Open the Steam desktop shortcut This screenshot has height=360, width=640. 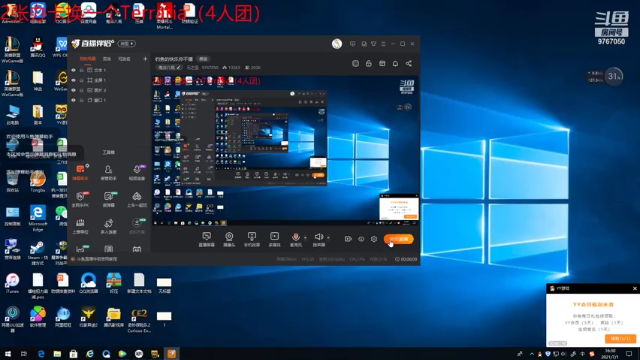38,252
